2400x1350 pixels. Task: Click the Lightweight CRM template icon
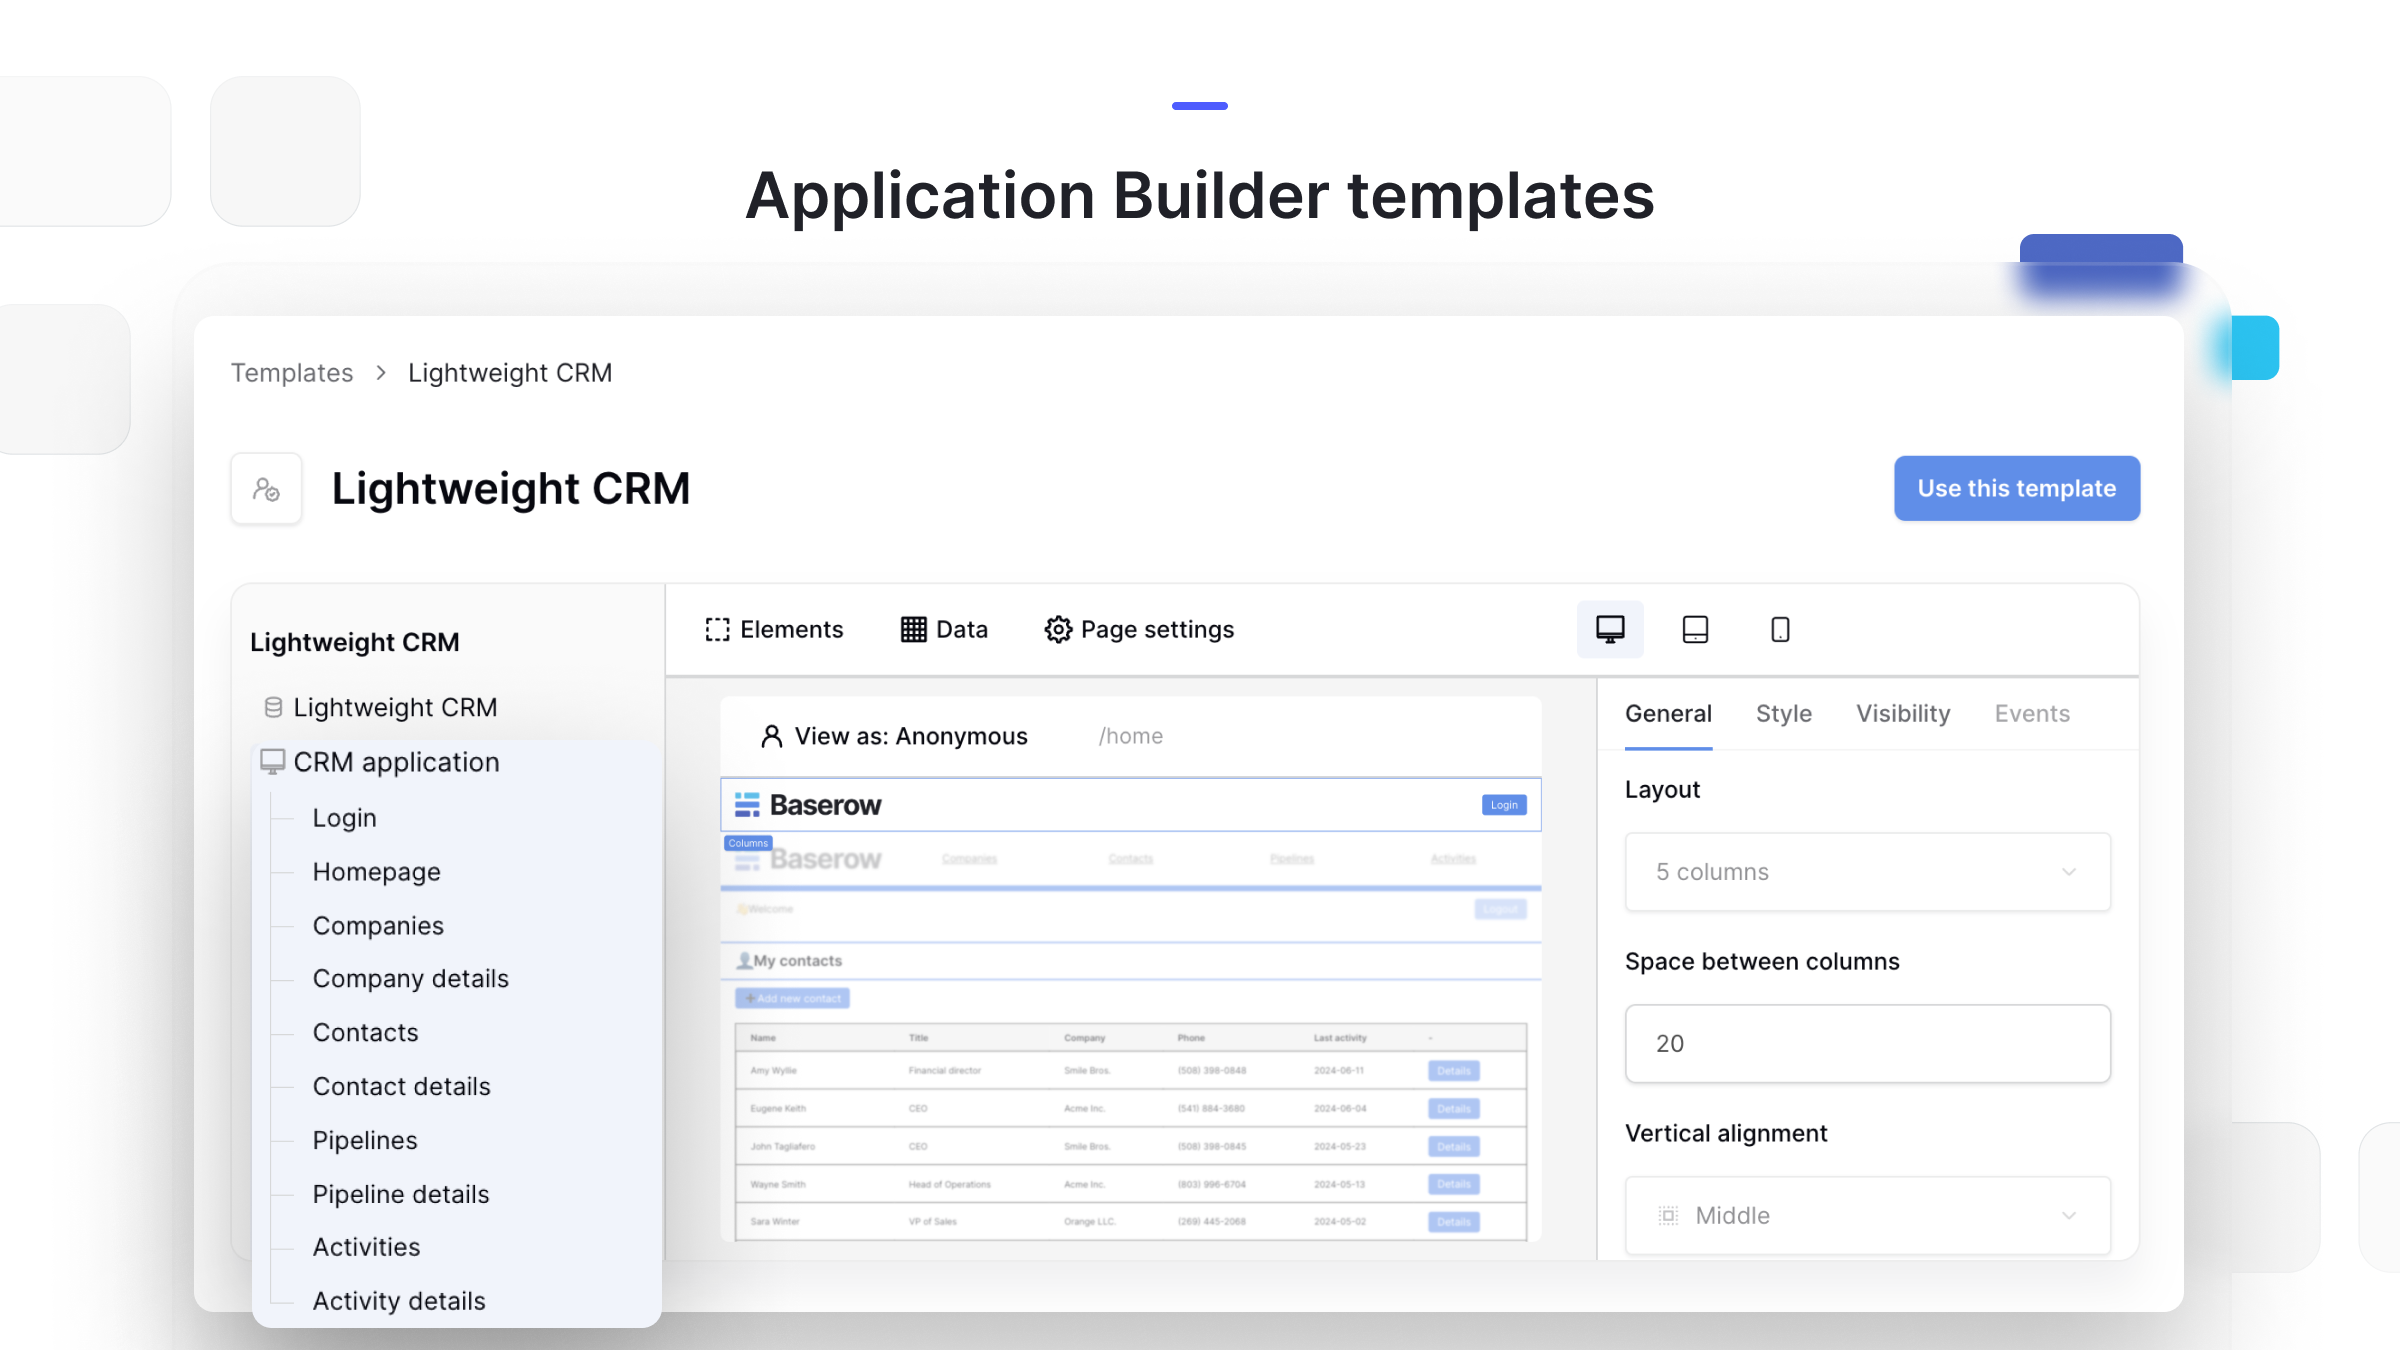click(266, 488)
